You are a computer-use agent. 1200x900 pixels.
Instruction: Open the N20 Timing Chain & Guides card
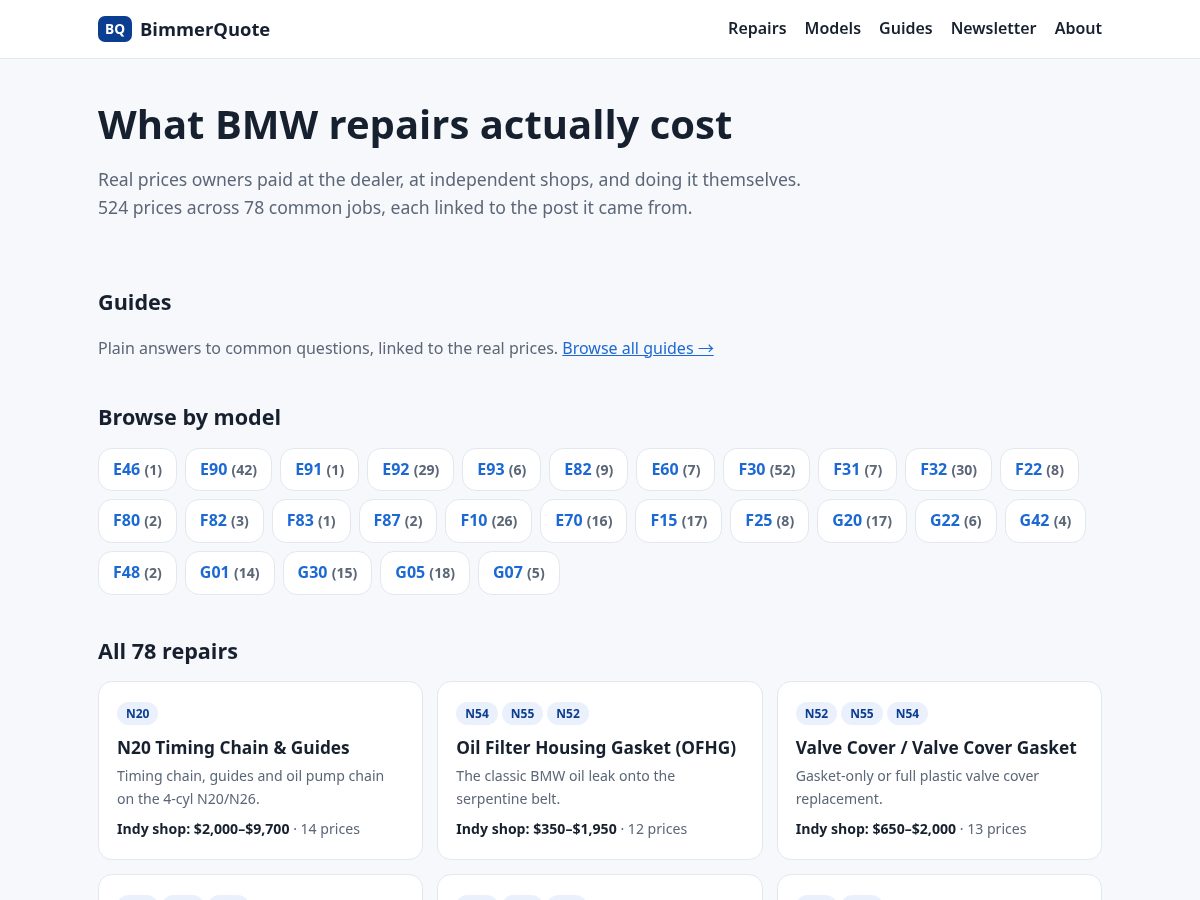click(260, 770)
